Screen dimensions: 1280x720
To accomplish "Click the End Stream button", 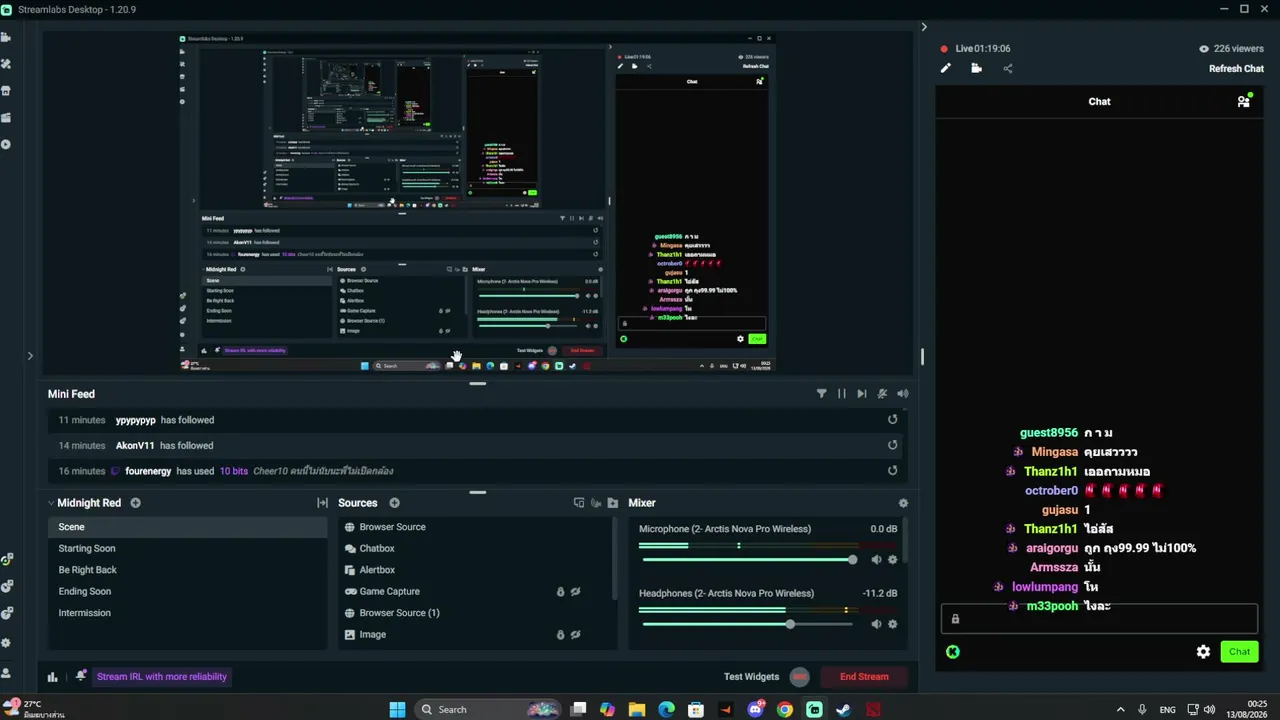I will click(x=864, y=677).
